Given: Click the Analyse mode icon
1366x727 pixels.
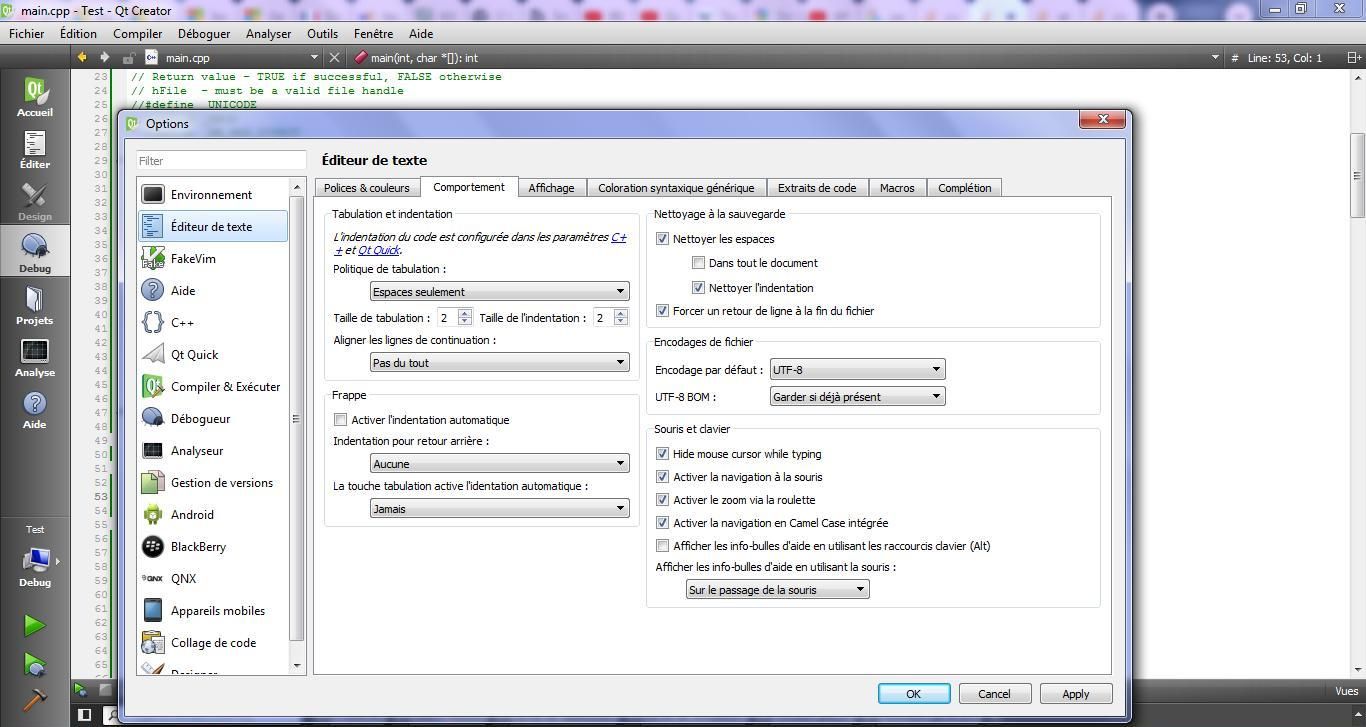Looking at the screenshot, I should coord(34,358).
